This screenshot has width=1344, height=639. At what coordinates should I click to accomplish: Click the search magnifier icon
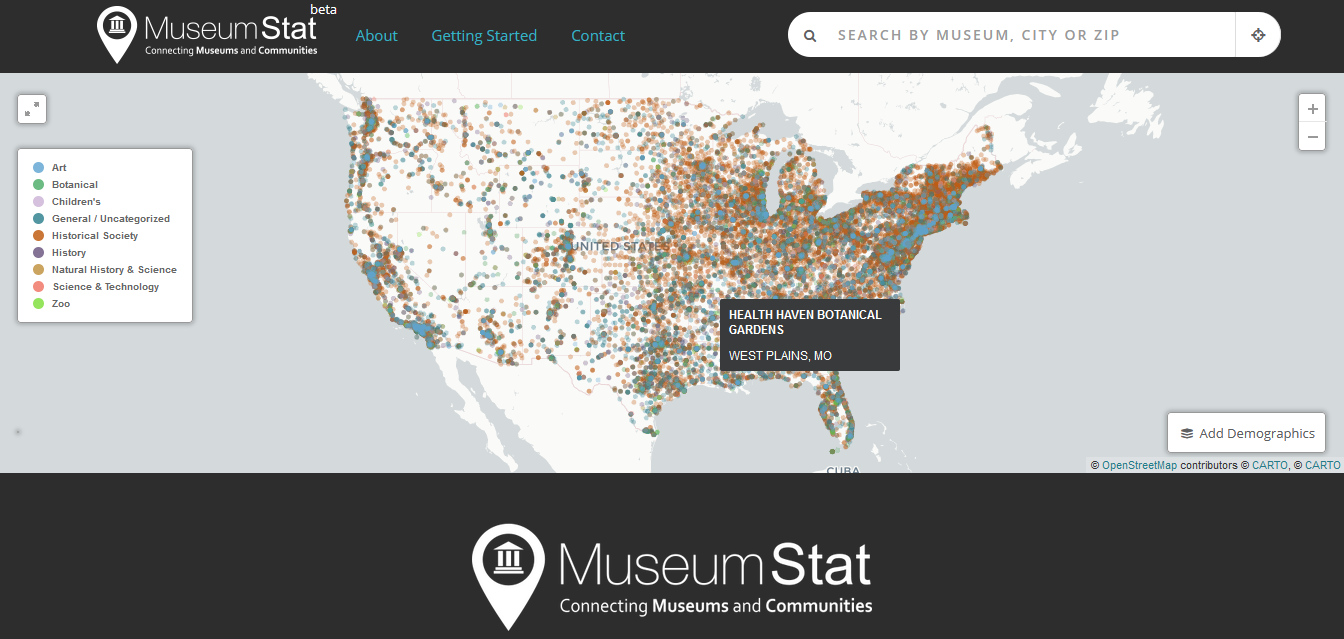click(811, 36)
